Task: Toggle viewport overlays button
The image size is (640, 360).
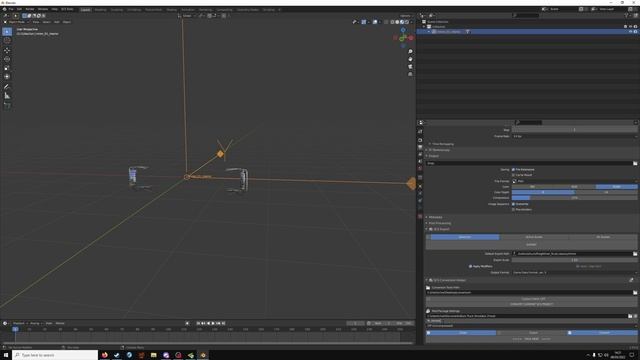Action: pos(375,22)
